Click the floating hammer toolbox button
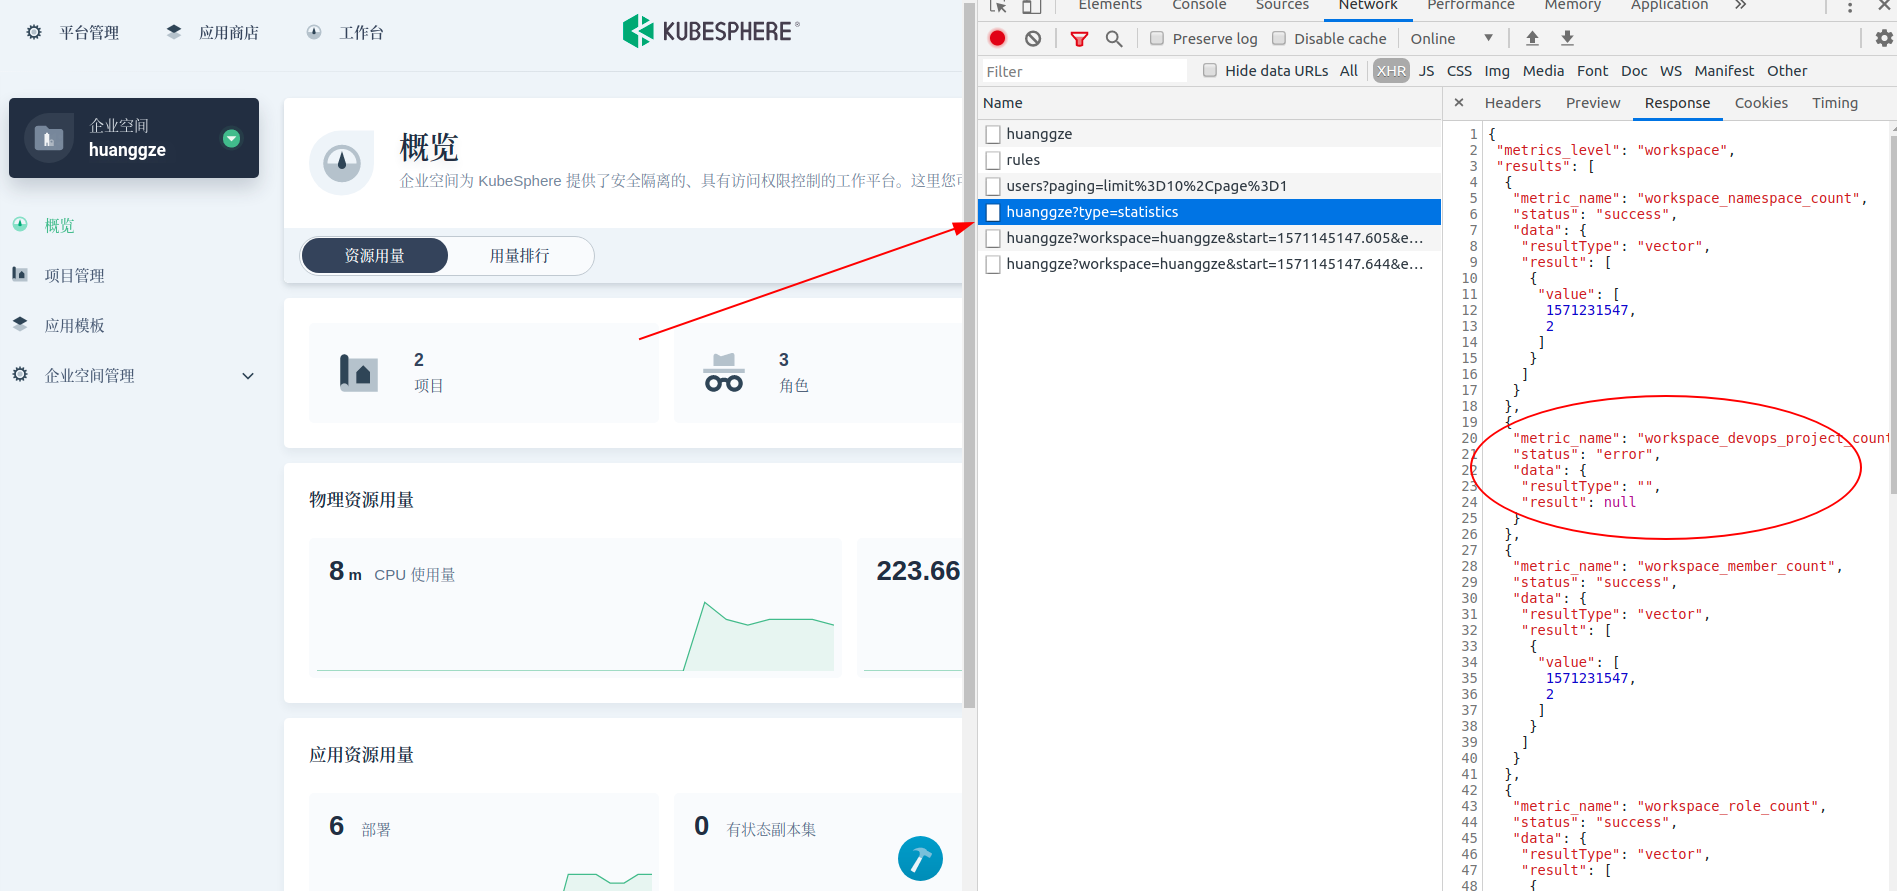This screenshot has width=1897, height=891. (920, 858)
